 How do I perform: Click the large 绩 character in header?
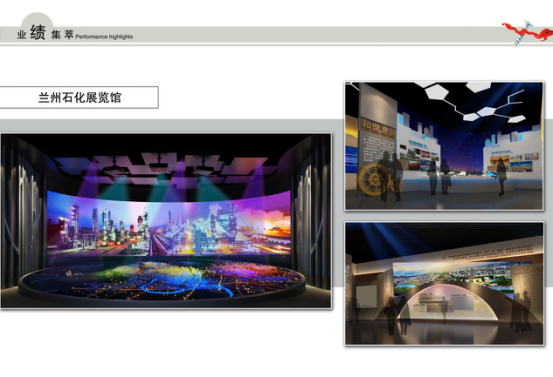click(x=38, y=32)
